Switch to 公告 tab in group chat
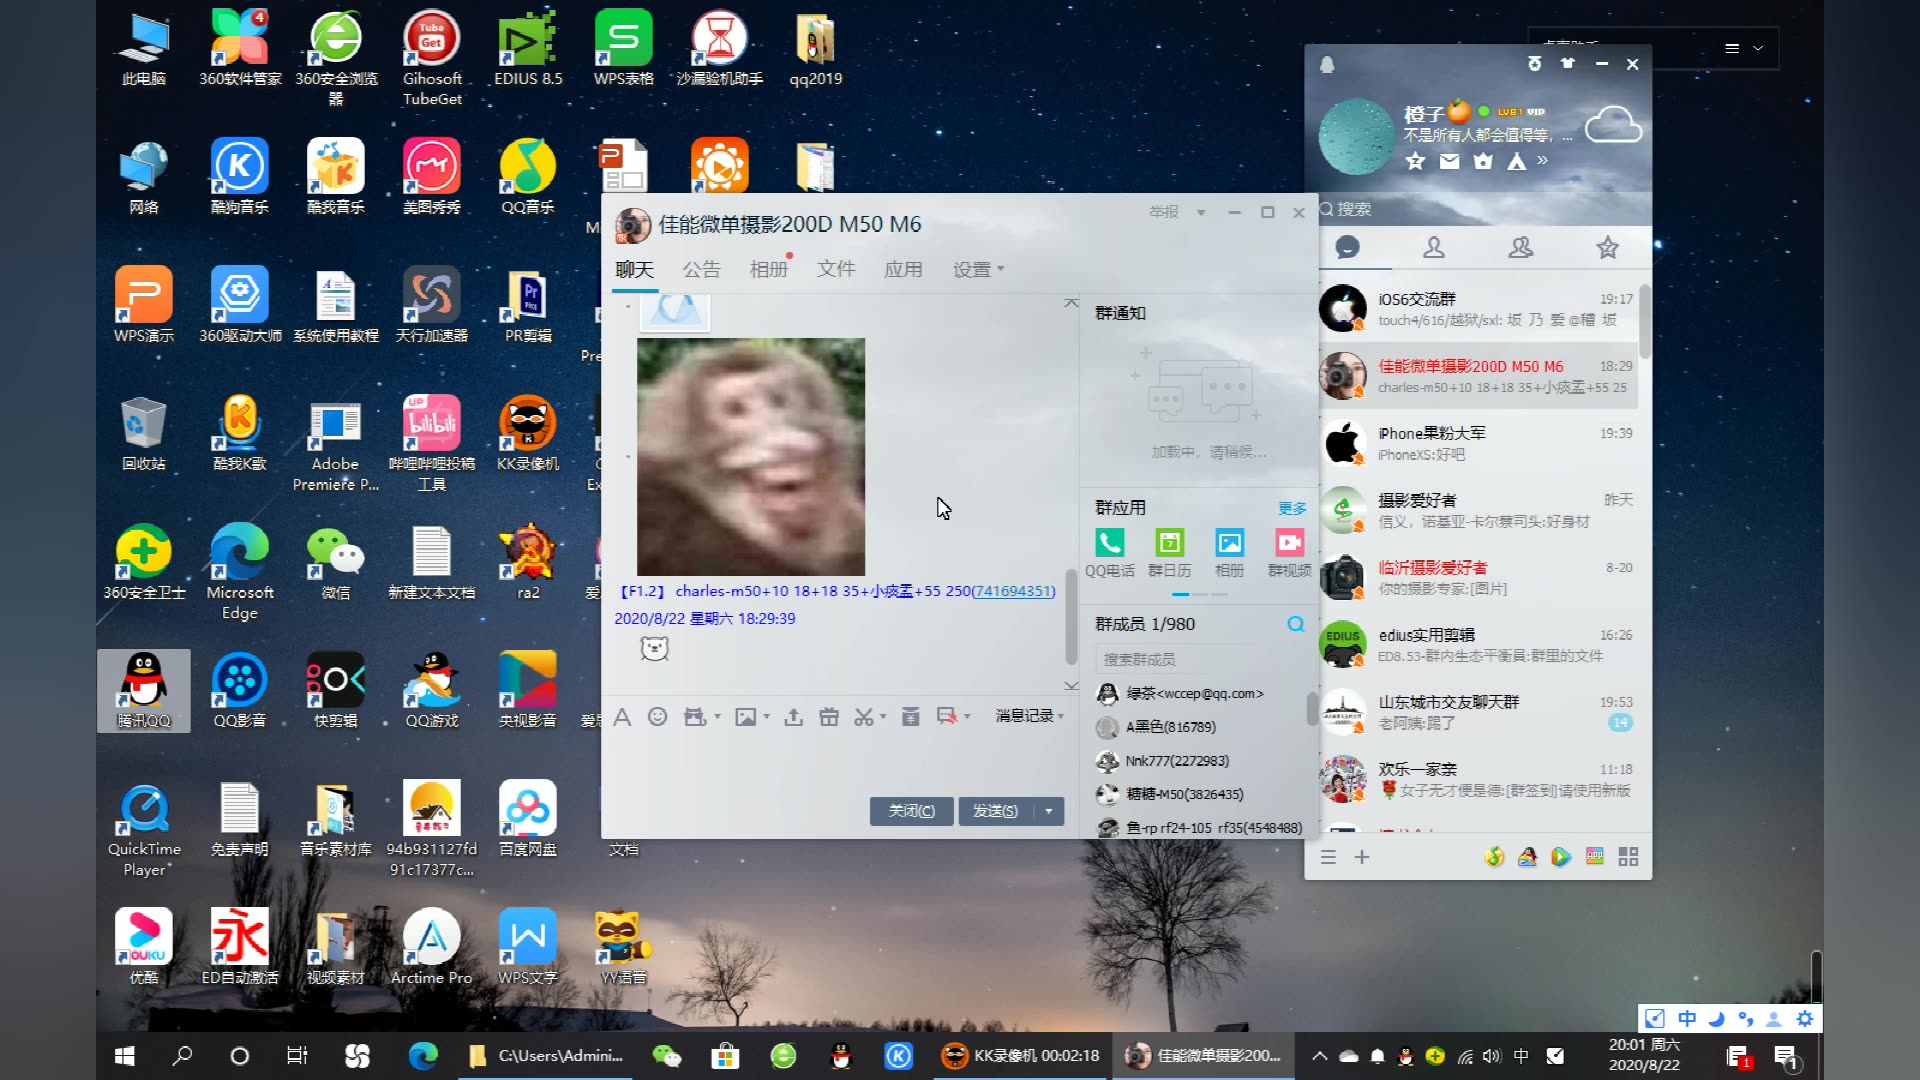1920x1080 pixels. 701,269
